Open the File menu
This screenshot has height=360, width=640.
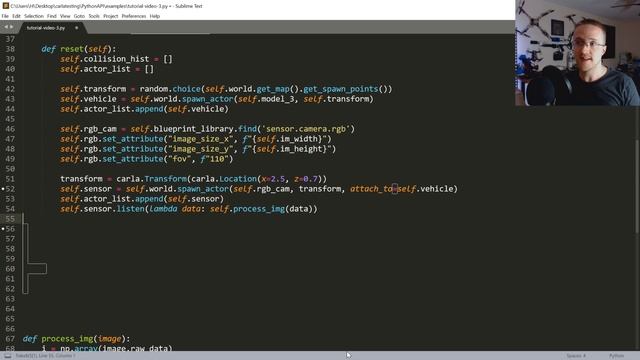coord(5,16)
